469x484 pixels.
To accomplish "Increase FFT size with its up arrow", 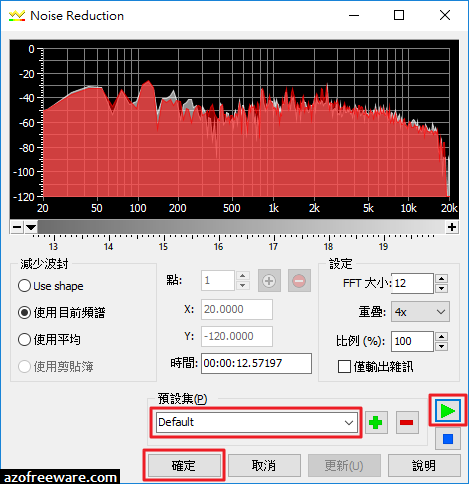I will coord(442,279).
